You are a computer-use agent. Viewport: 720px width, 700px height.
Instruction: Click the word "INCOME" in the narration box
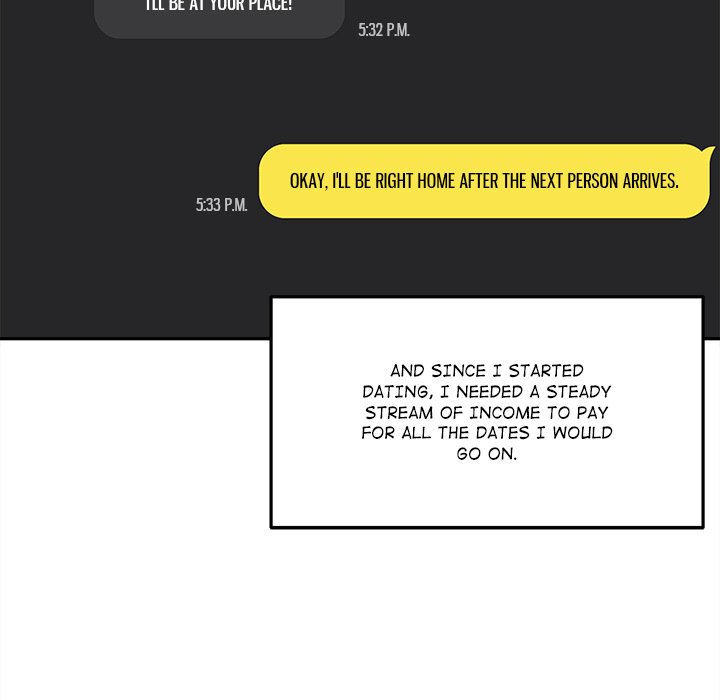(505, 412)
